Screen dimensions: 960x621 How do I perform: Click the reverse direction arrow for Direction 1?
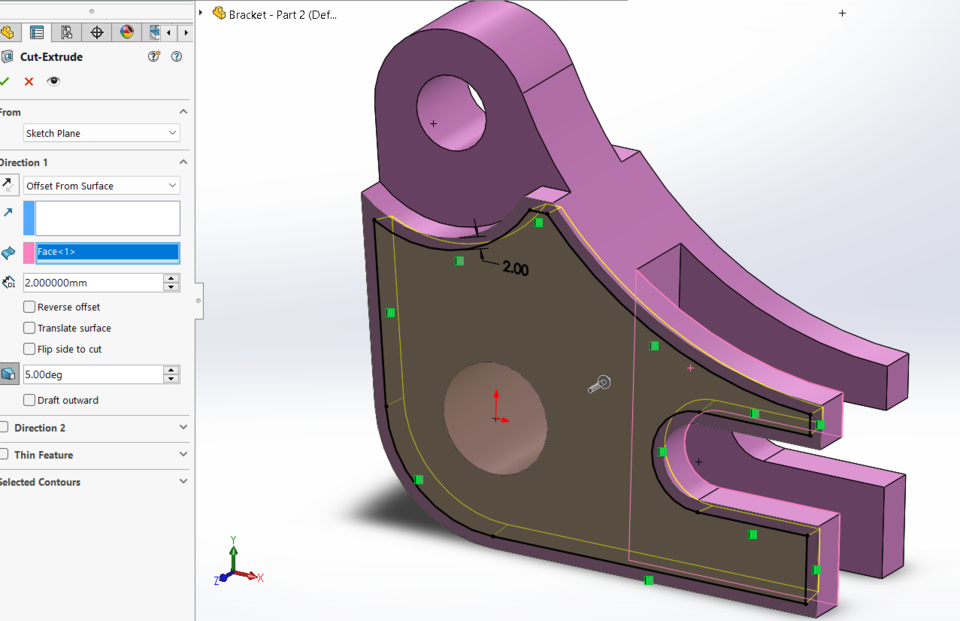(x=8, y=184)
